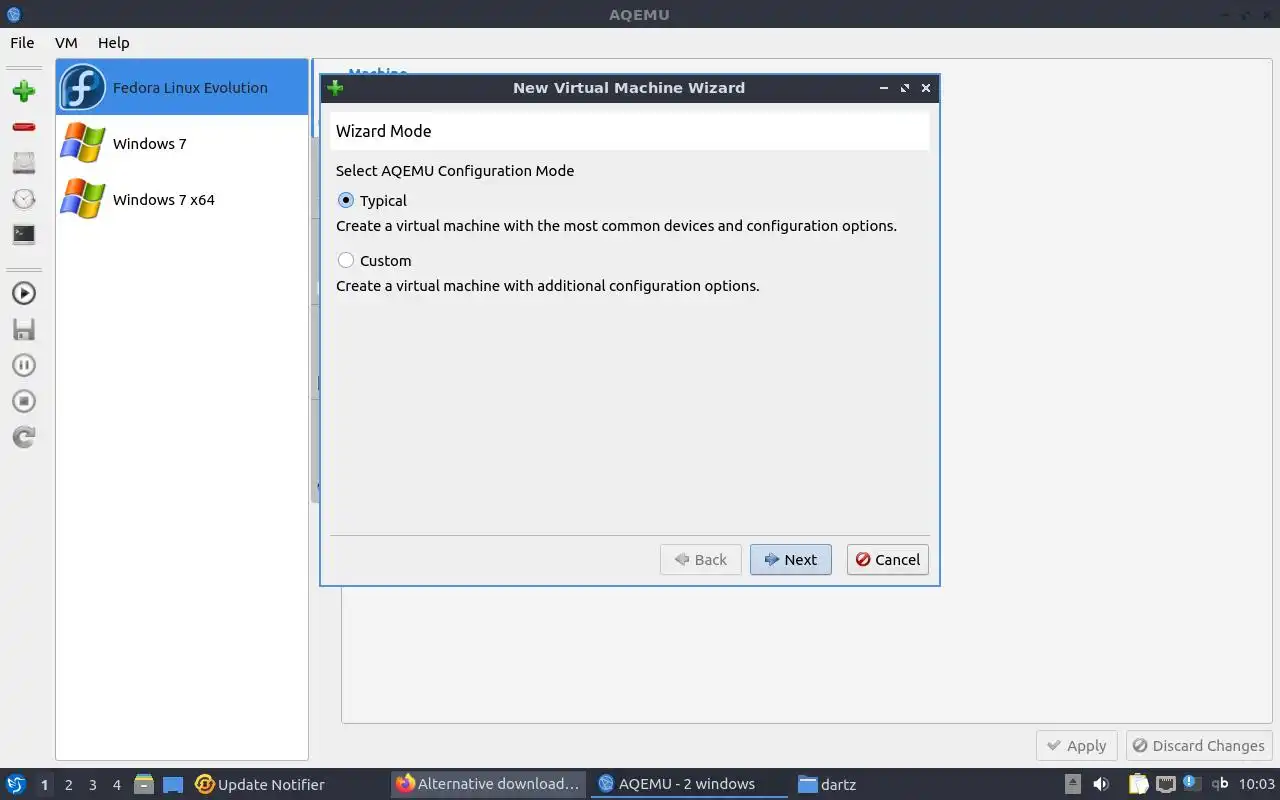The width and height of the screenshot is (1280, 800).
Task: Click the red minus Delete VM toolbar icon
Action: tap(24, 127)
